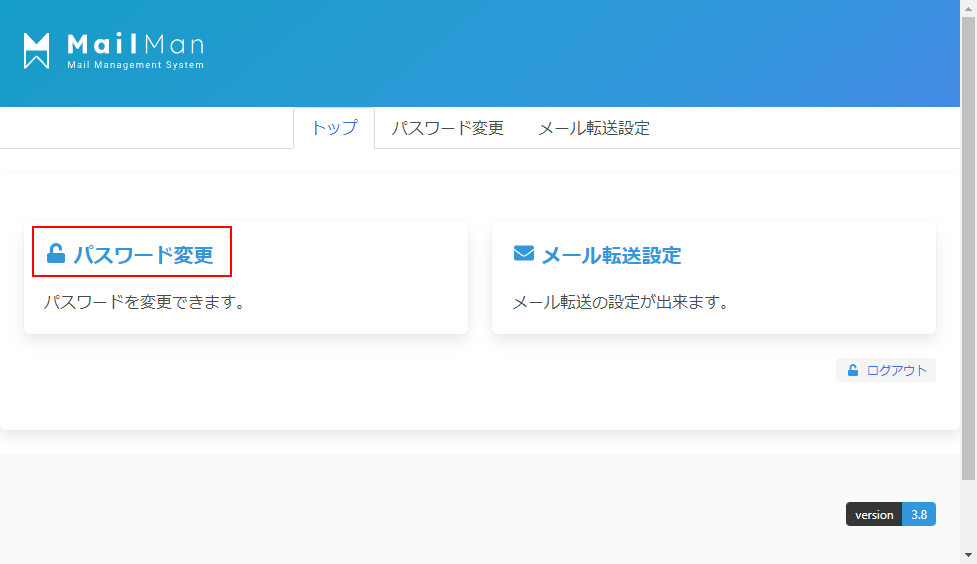Viewport: 977px width, 564px height.
Task: Click the scrollbar down arrow
Action: [x=968, y=555]
